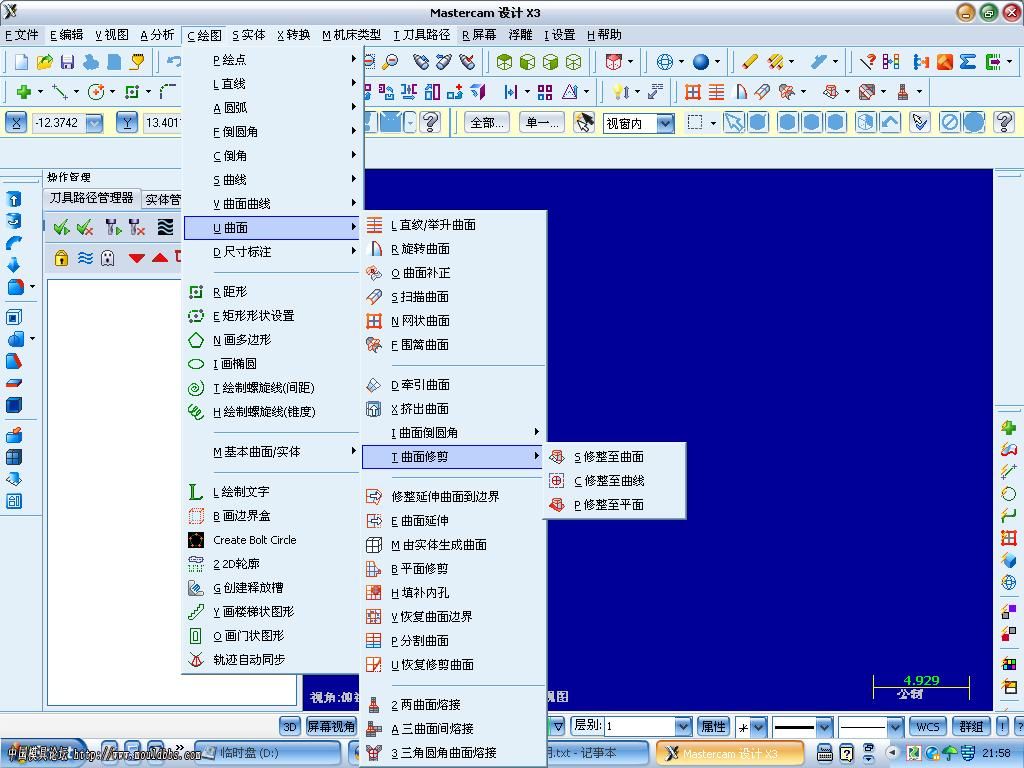The image size is (1024, 768).
Task: Select I 画椭圆 menu item
Action: tap(272, 364)
